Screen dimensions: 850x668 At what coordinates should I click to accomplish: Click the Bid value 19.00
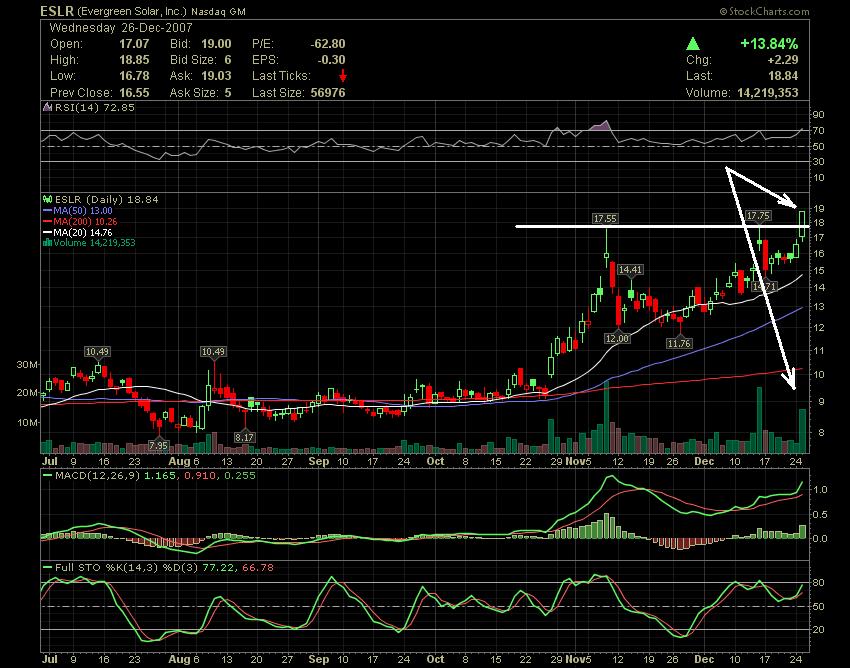tap(216, 44)
